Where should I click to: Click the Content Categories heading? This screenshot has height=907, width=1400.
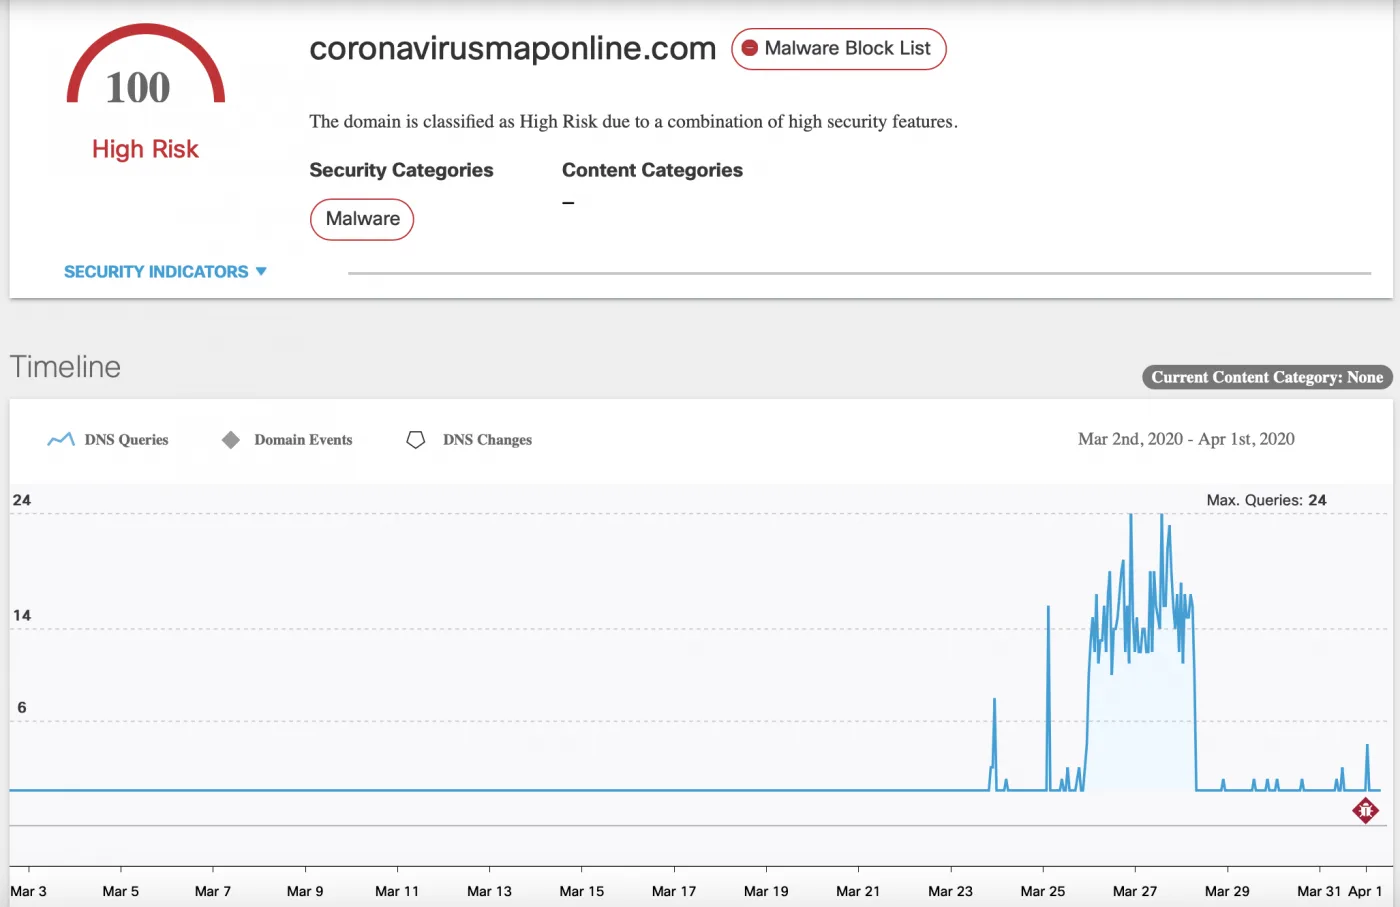(x=652, y=170)
